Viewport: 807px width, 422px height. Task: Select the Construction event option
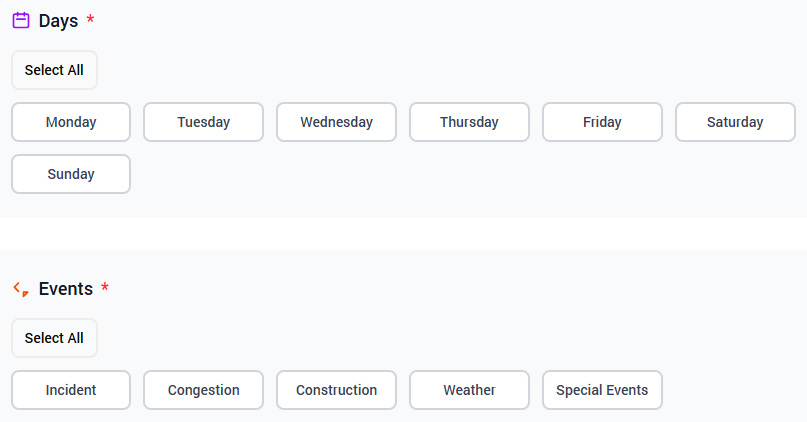(336, 390)
